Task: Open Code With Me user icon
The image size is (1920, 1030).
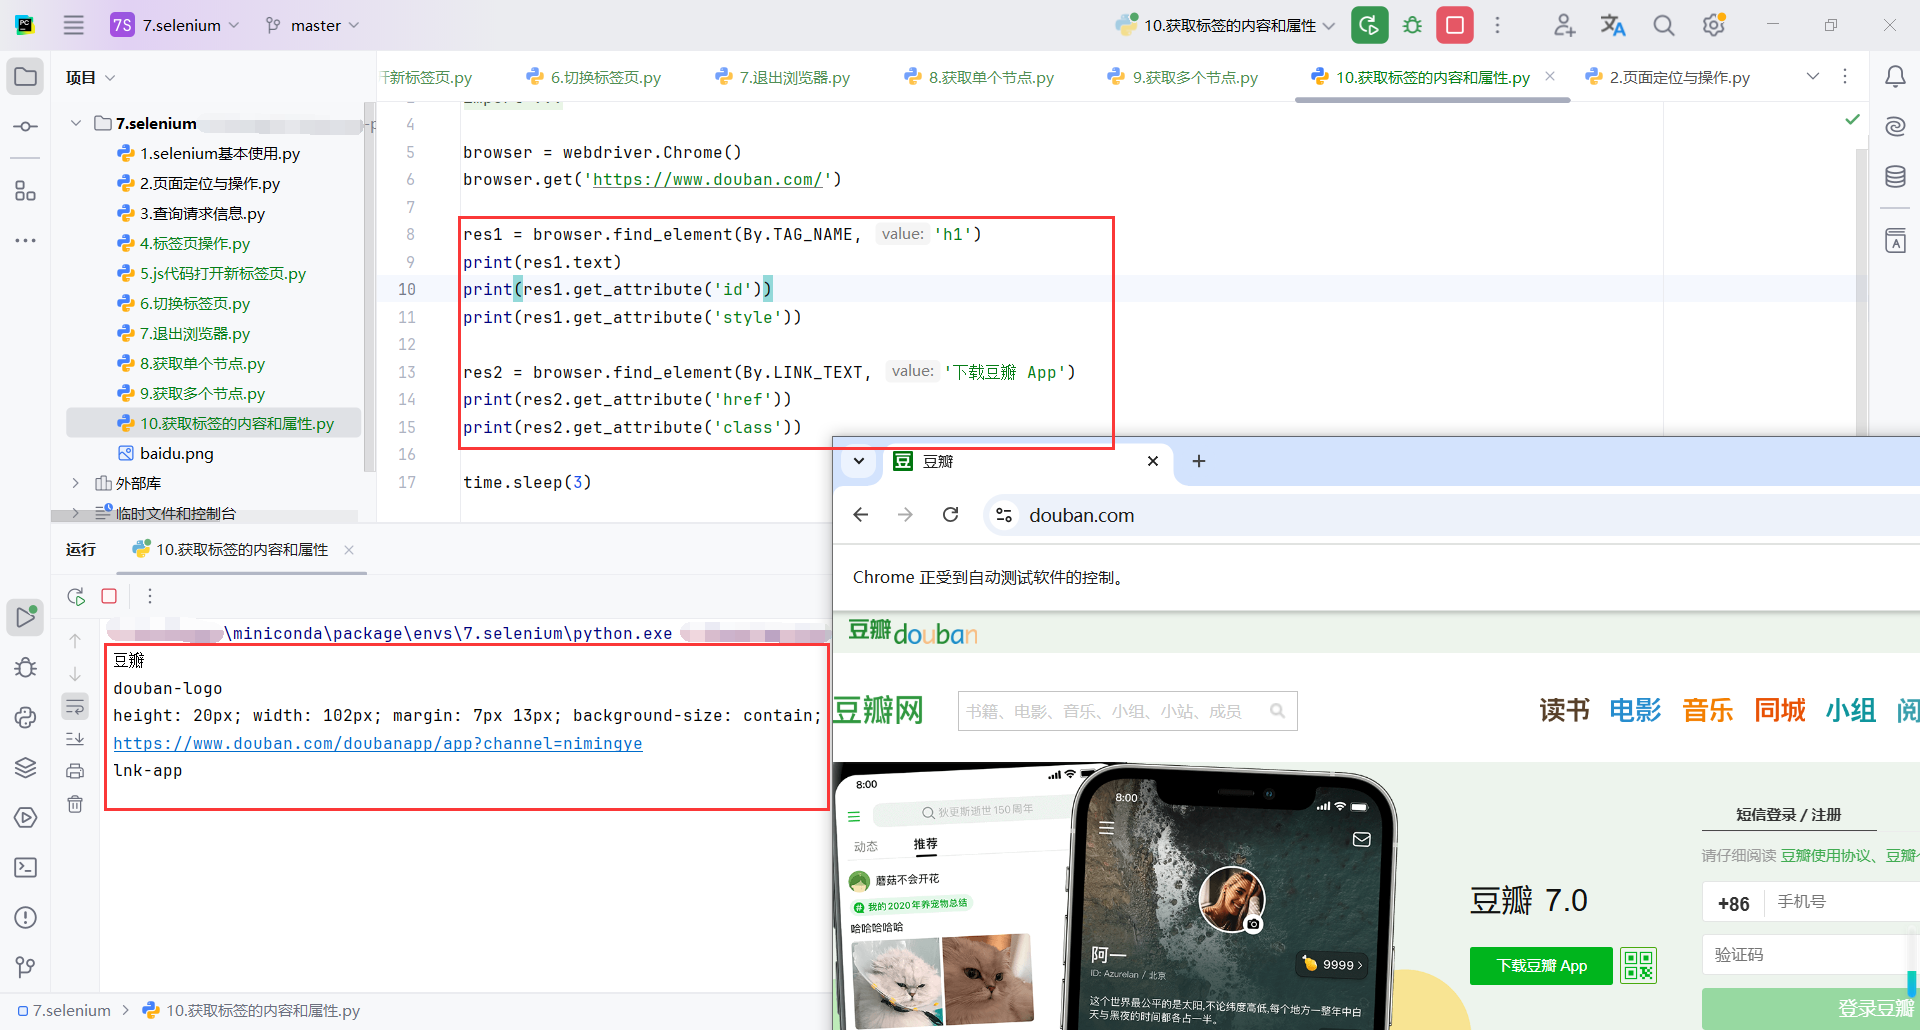Action: click(x=1564, y=25)
